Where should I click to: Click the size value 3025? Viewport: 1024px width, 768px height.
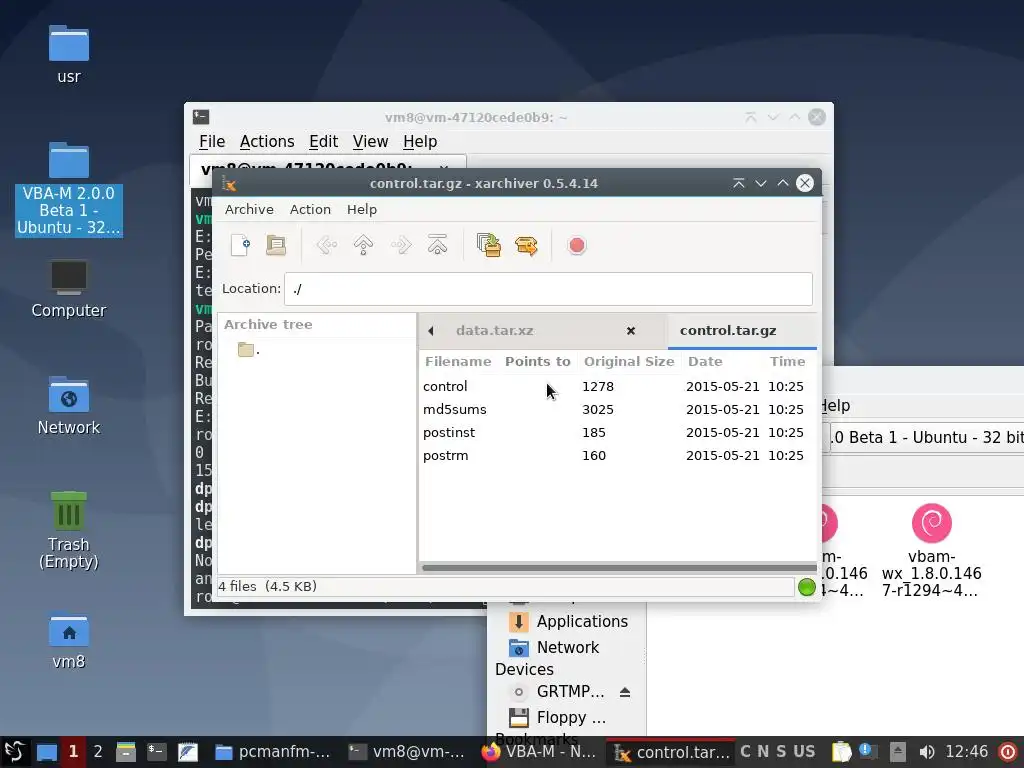coord(598,409)
